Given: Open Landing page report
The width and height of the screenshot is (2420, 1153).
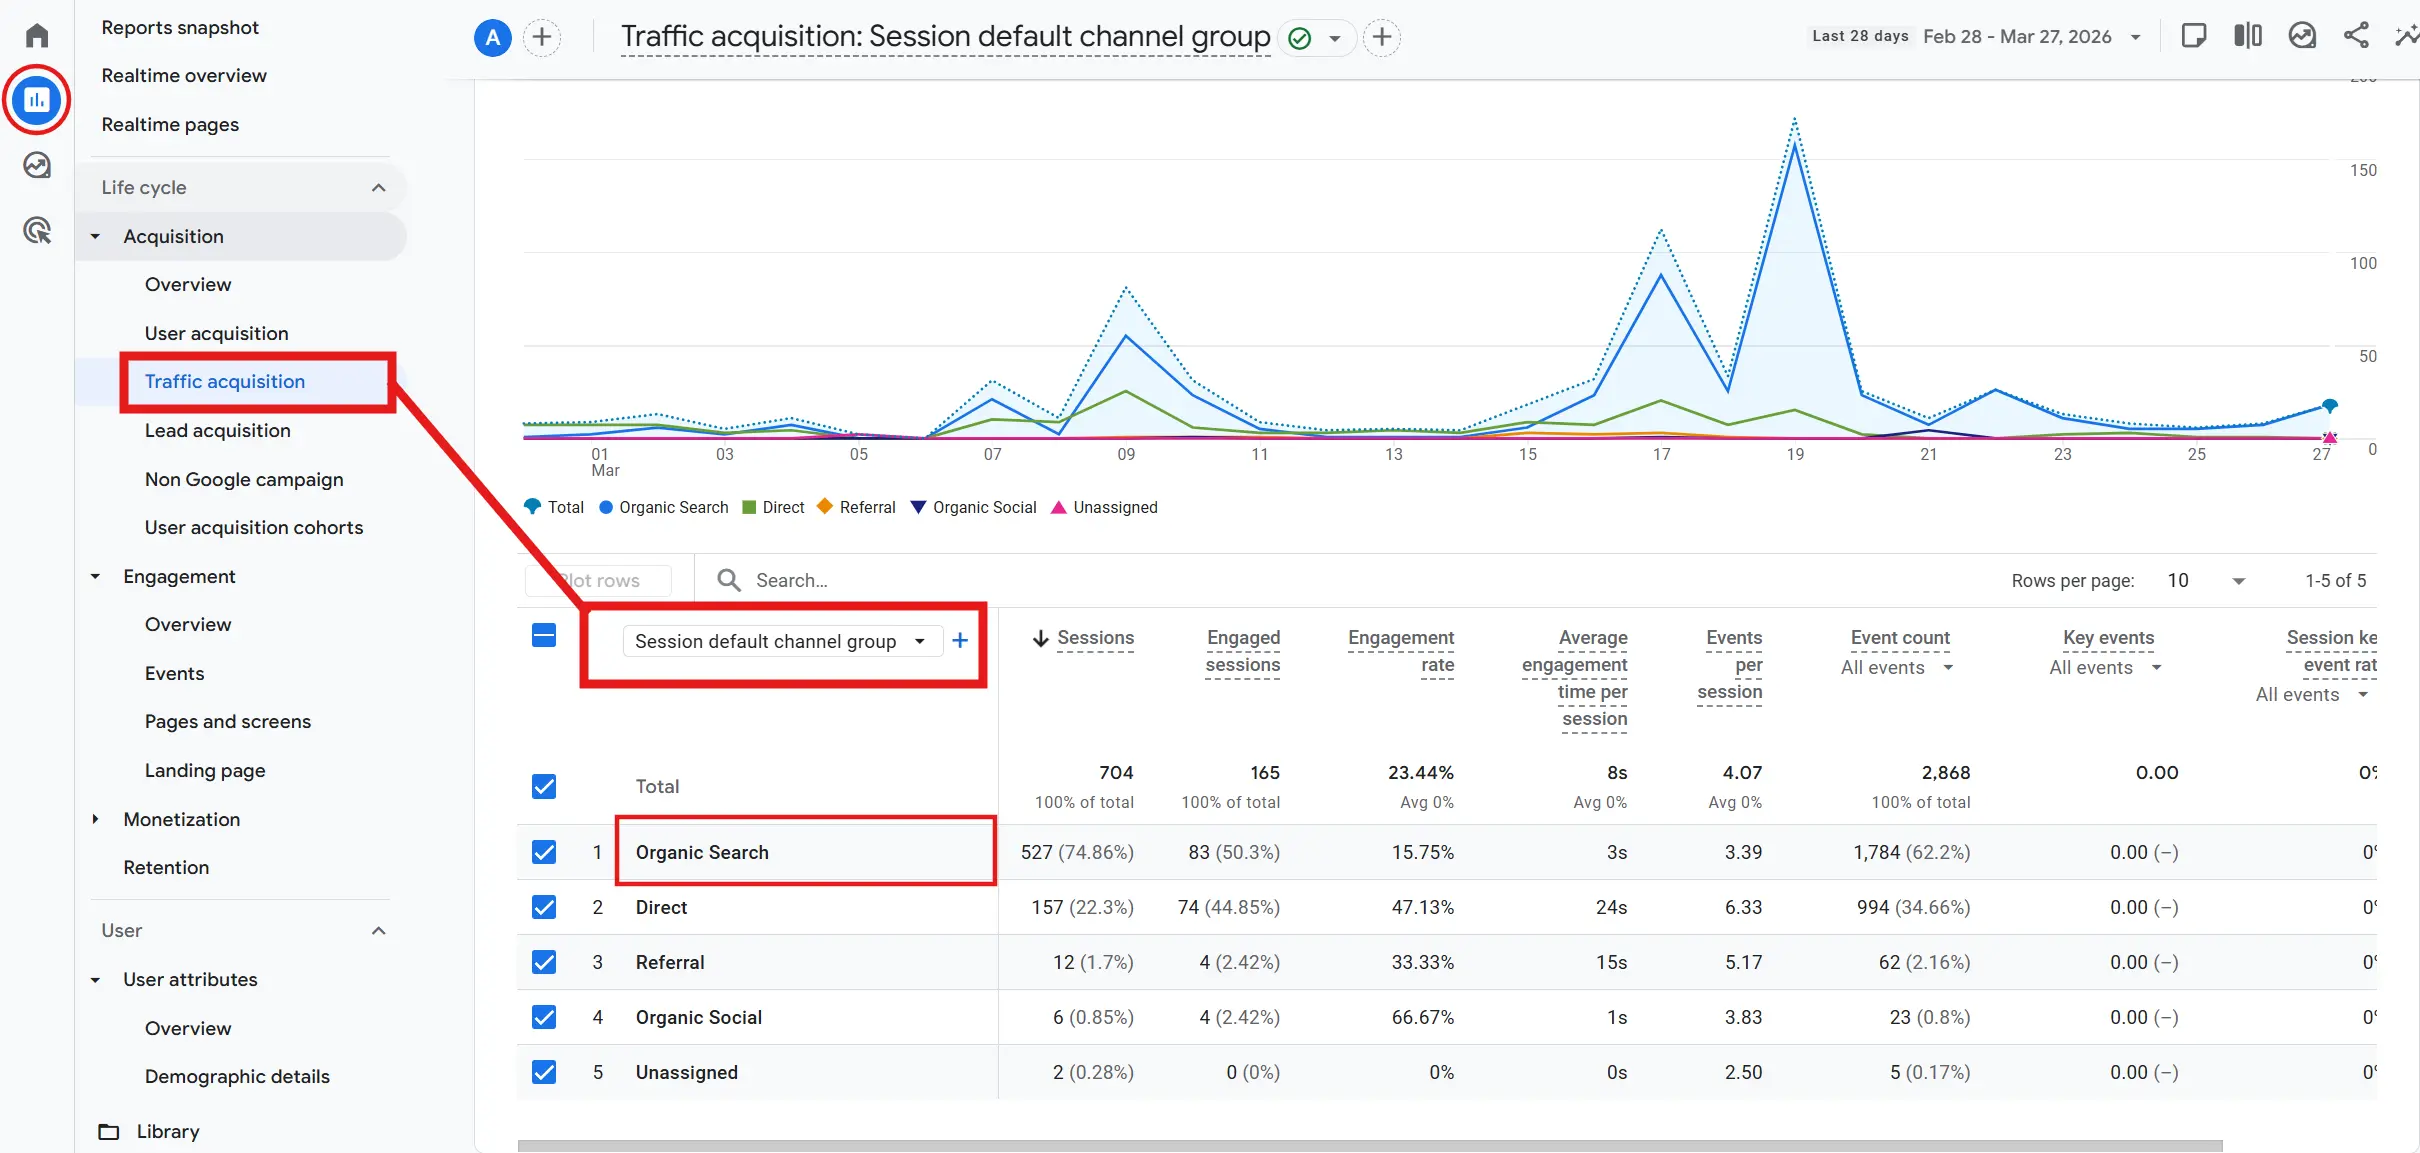Looking at the screenshot, I should 204,770.
